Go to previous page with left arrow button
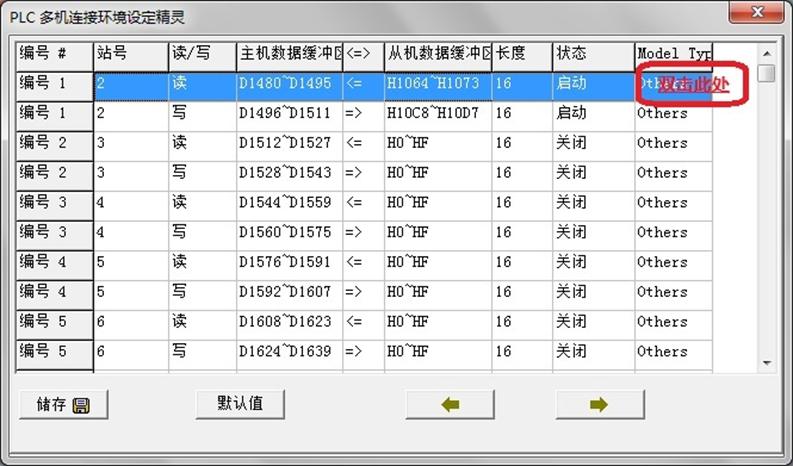Viewport: 793px width, 466px height. 450,404
